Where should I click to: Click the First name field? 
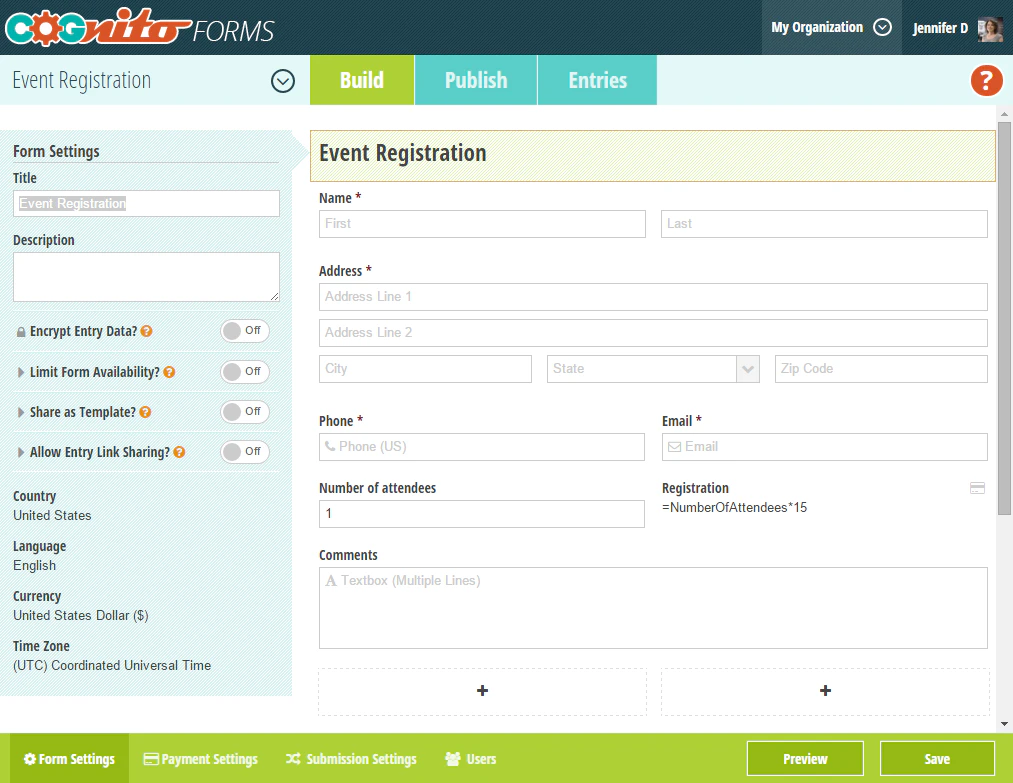[482, 224]
